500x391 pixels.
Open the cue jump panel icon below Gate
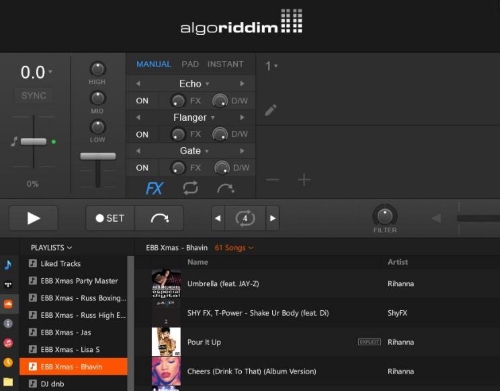(x=226, y=189)
